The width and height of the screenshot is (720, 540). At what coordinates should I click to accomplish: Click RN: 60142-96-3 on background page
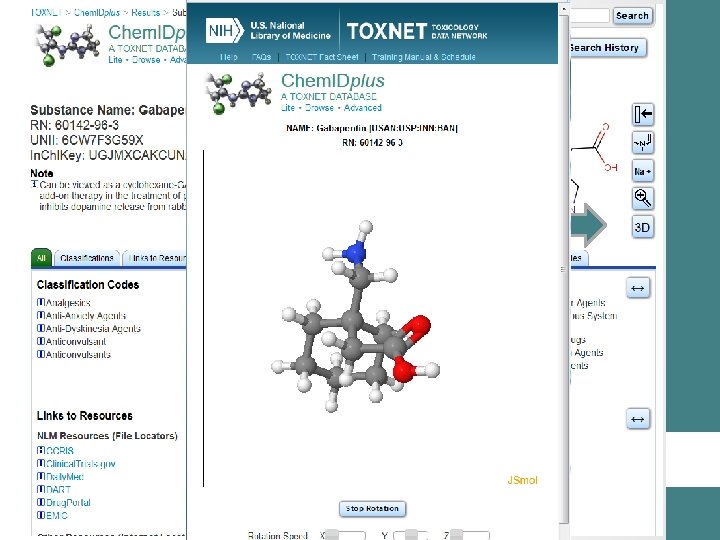point(74,125)
